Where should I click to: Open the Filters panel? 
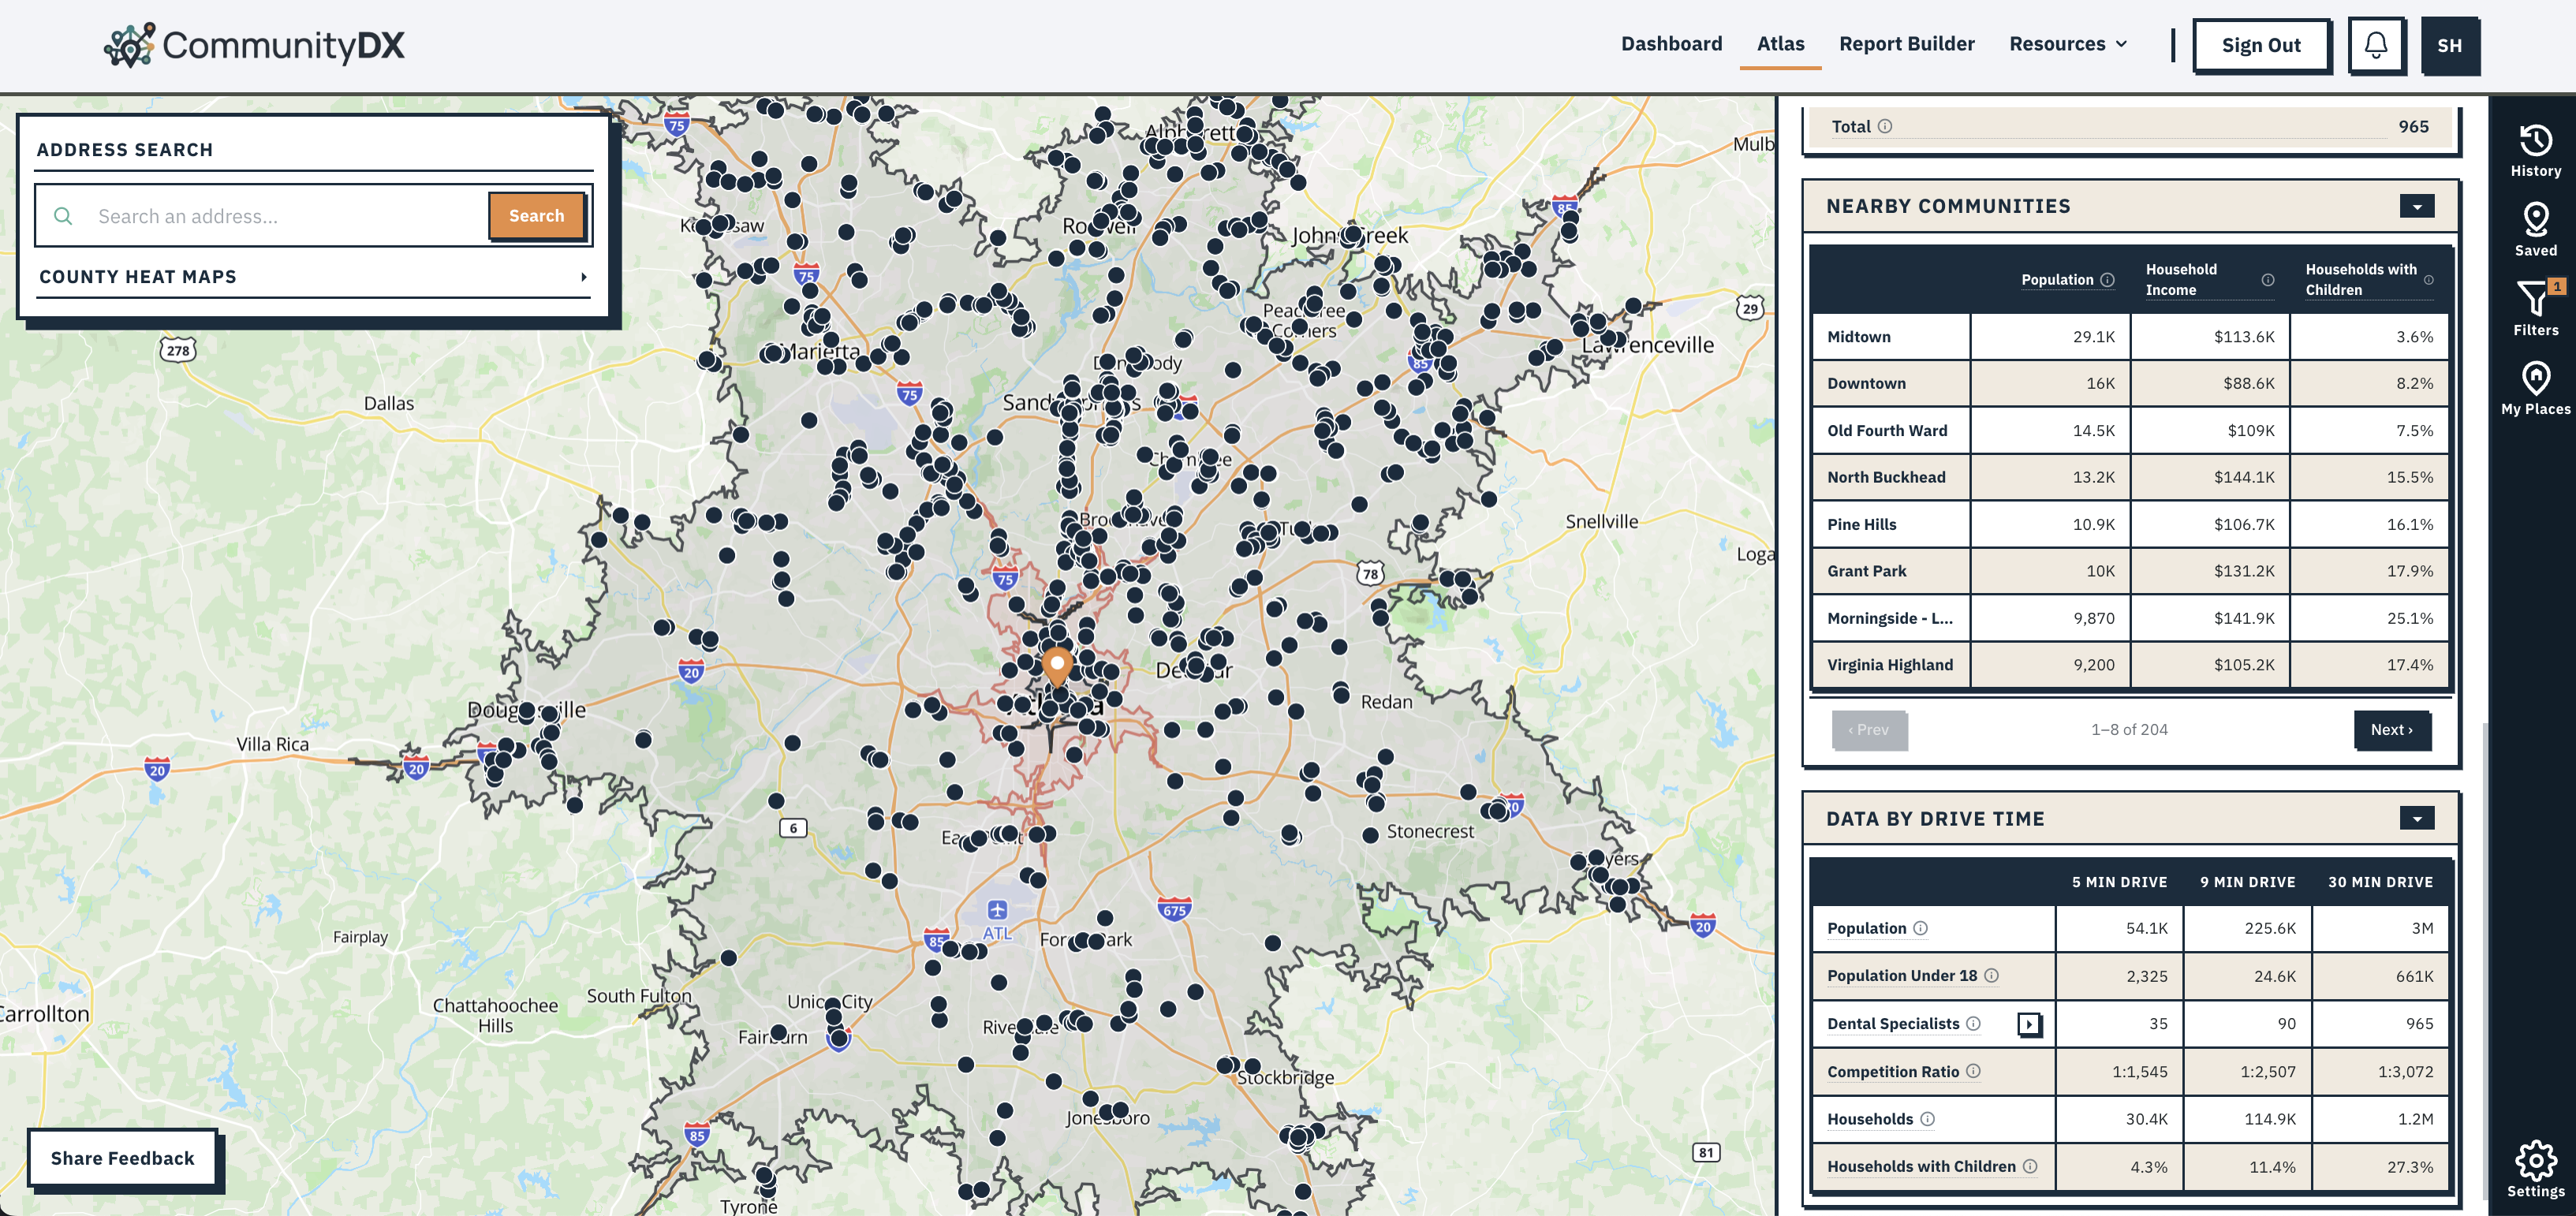[x=2535, y=309]
